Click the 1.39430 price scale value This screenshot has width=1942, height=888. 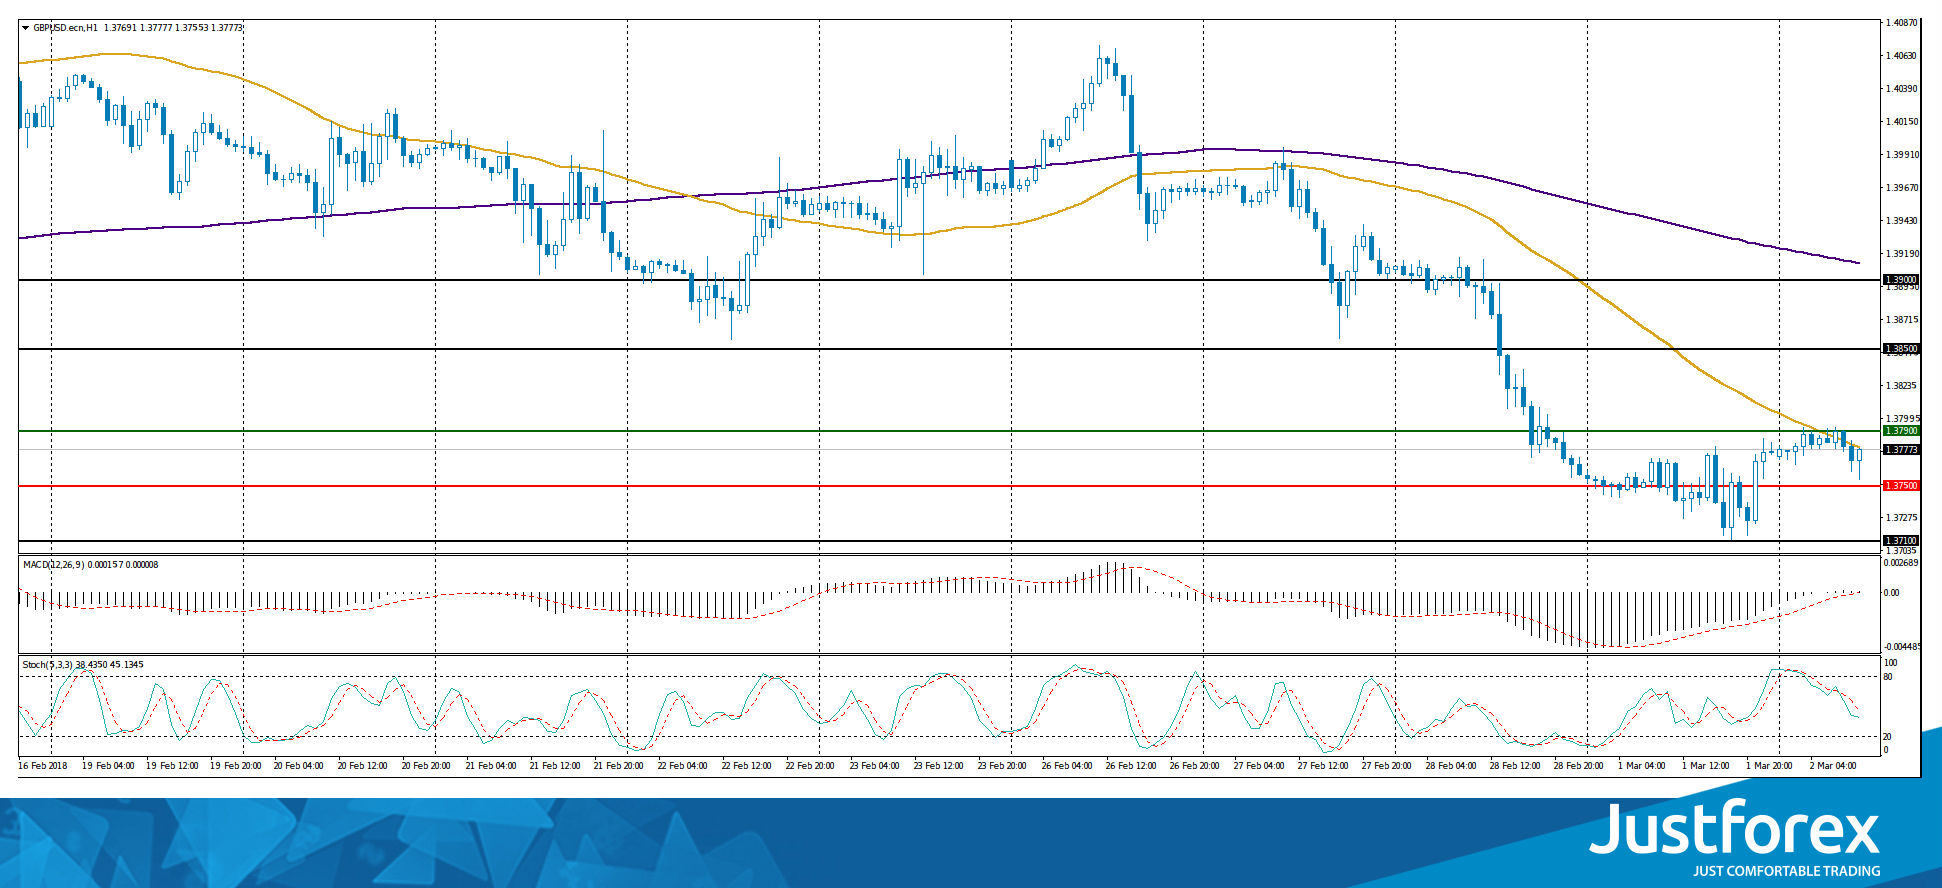(1901, 221)
